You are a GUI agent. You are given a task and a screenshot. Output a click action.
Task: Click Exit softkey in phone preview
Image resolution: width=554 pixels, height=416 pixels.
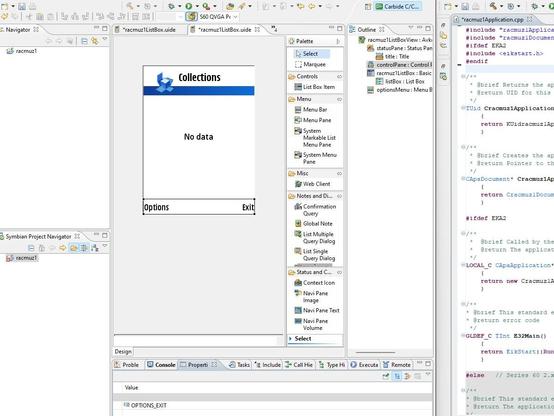248,207
